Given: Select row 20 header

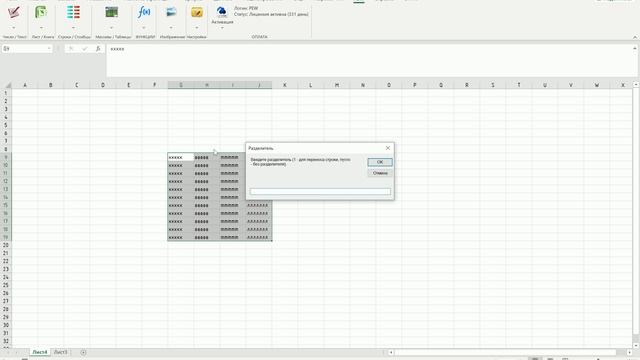Looking at the screenshot, I should [x=6, y=245].
